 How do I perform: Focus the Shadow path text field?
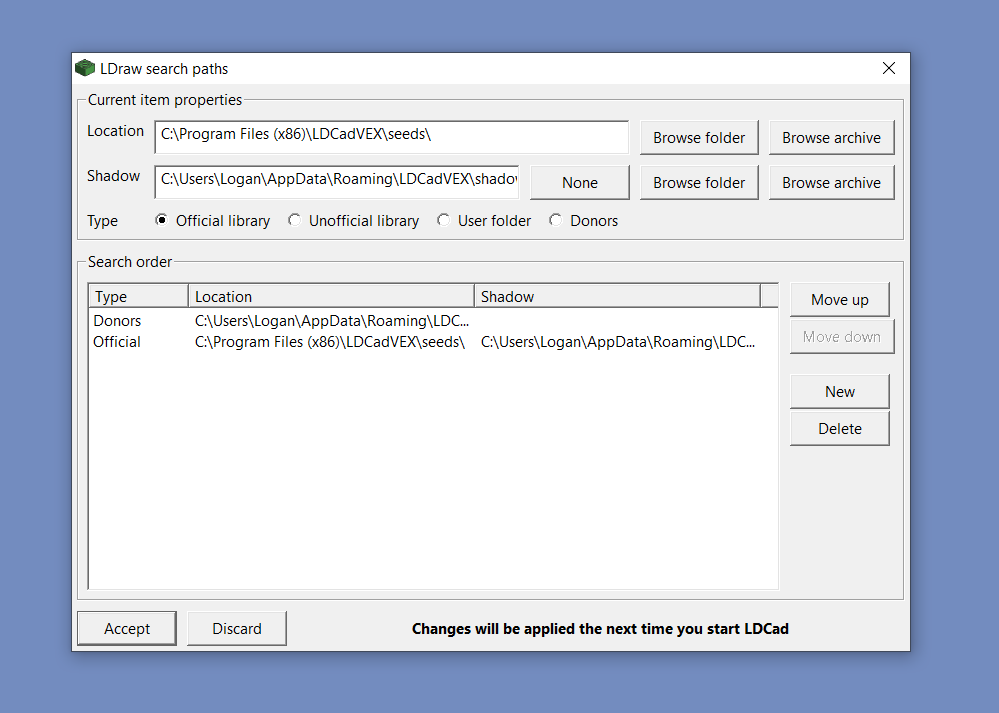[337, 182]
